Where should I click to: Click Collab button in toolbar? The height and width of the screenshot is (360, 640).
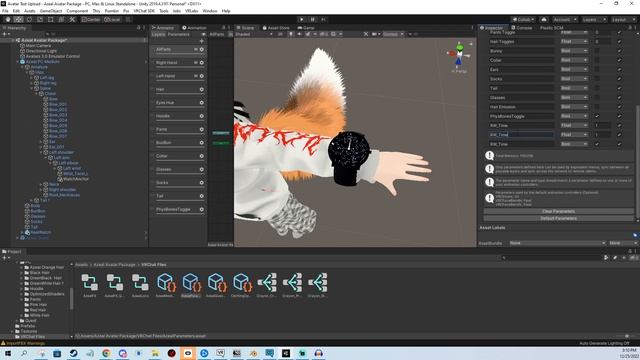point(524,19)
